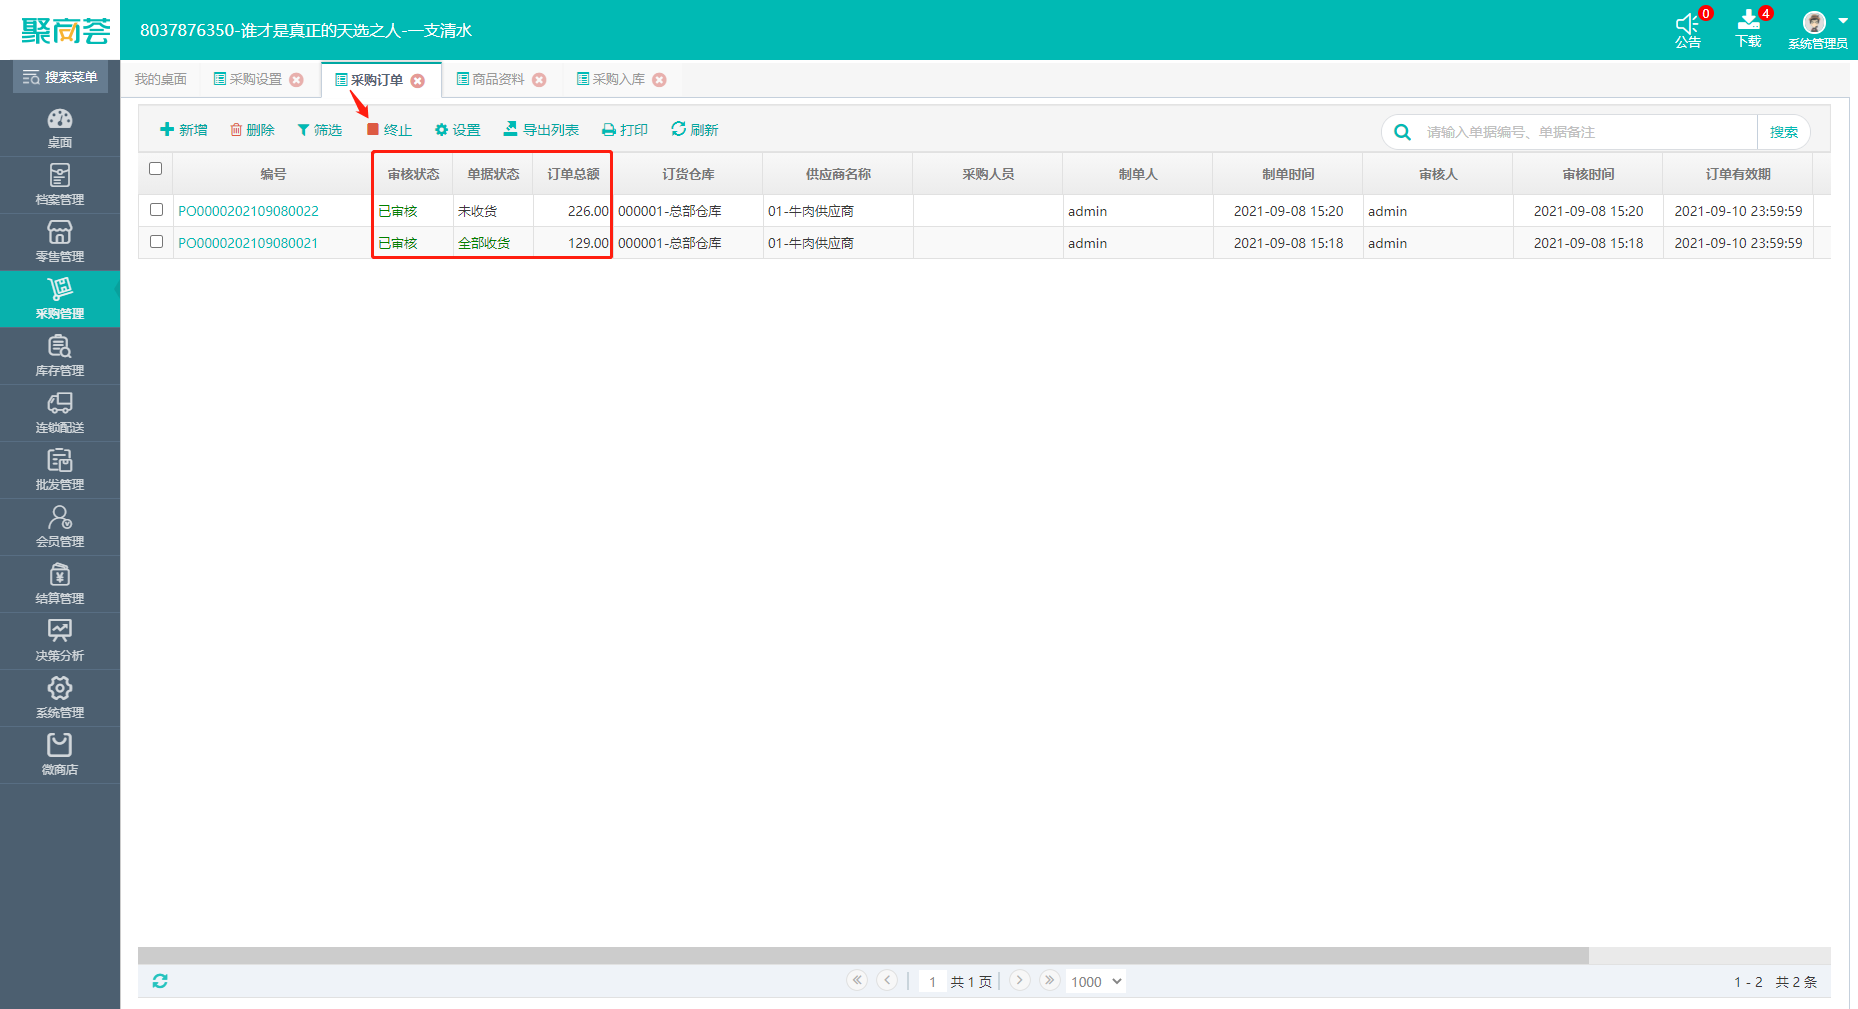This screenshot has height=1009, width=1858.
Task: Click 新增 to add purchase order
Action: tap(184, 130)
